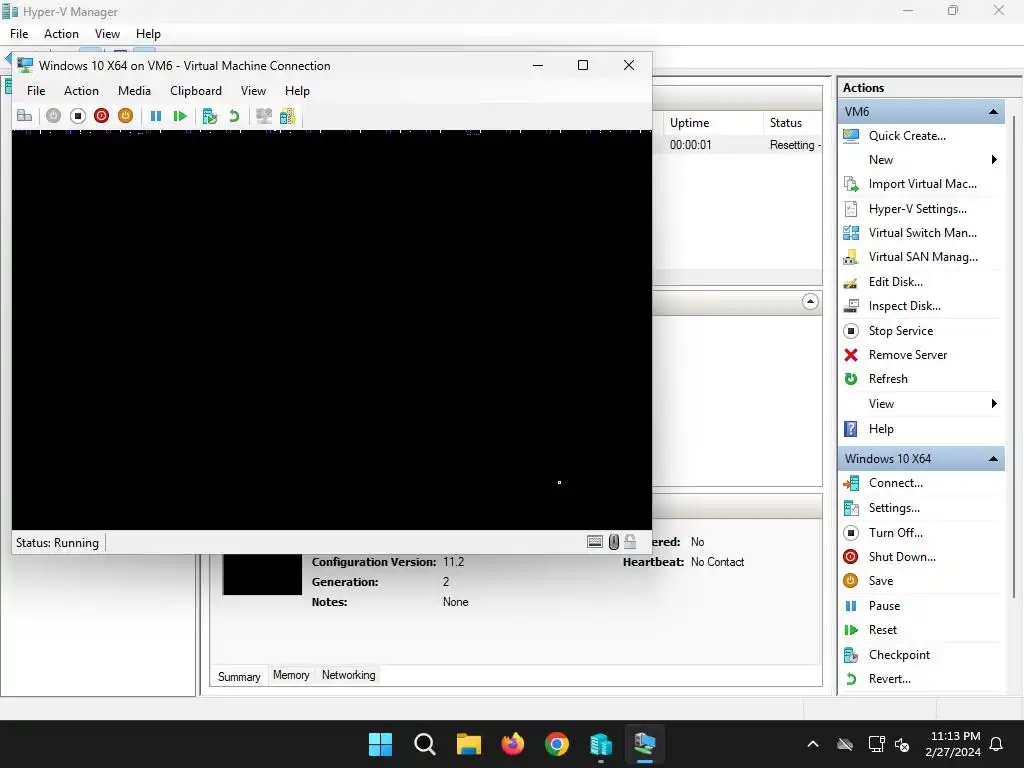Click the Turn Off icon in VM toolbar
This screenshot has width=1024, height=768.
[78, 116]
